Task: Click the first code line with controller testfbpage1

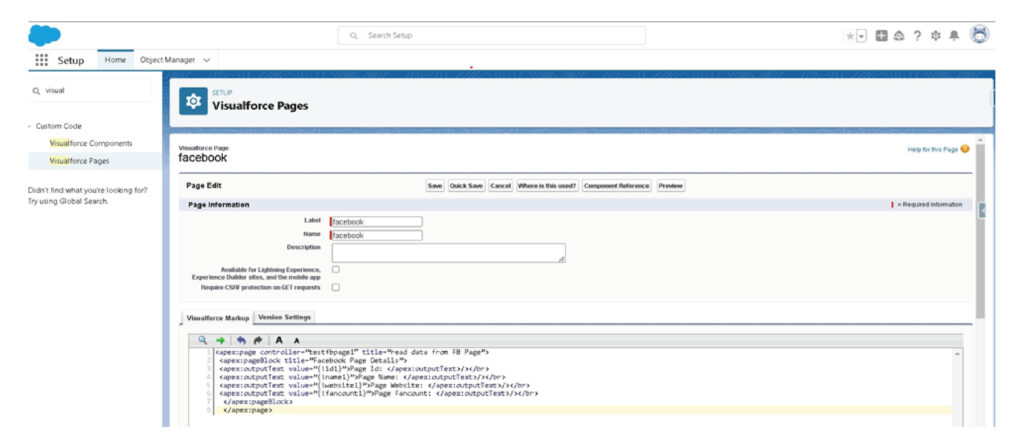Action: coord(352,352)
